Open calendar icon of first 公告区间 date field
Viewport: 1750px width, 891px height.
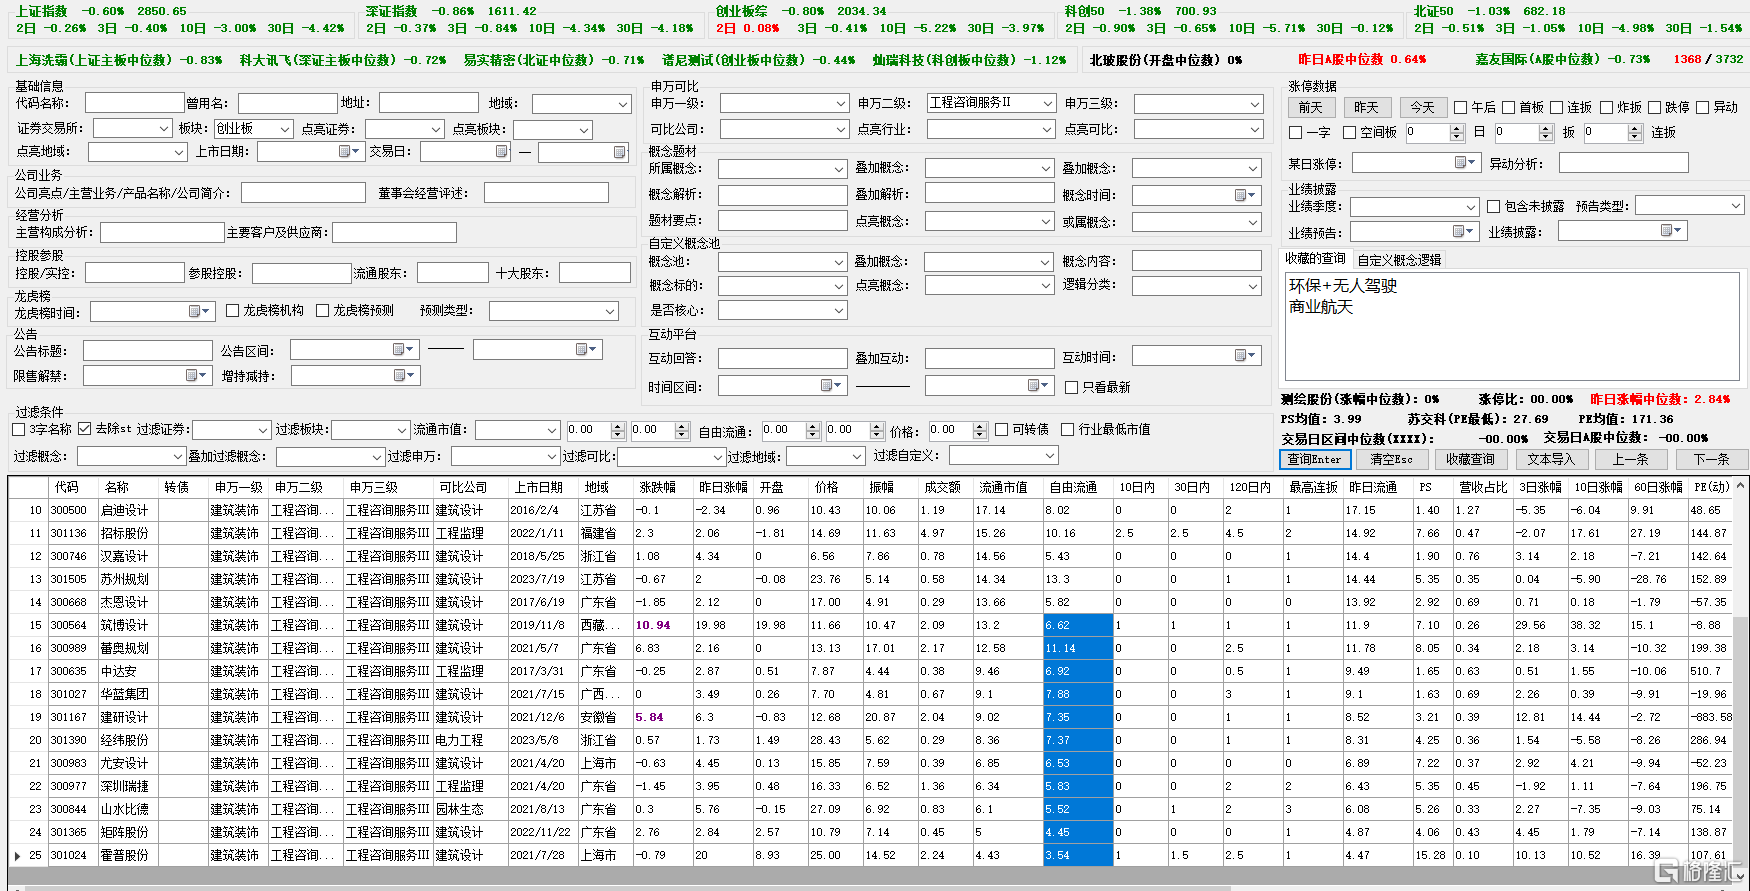click(403, 349)
